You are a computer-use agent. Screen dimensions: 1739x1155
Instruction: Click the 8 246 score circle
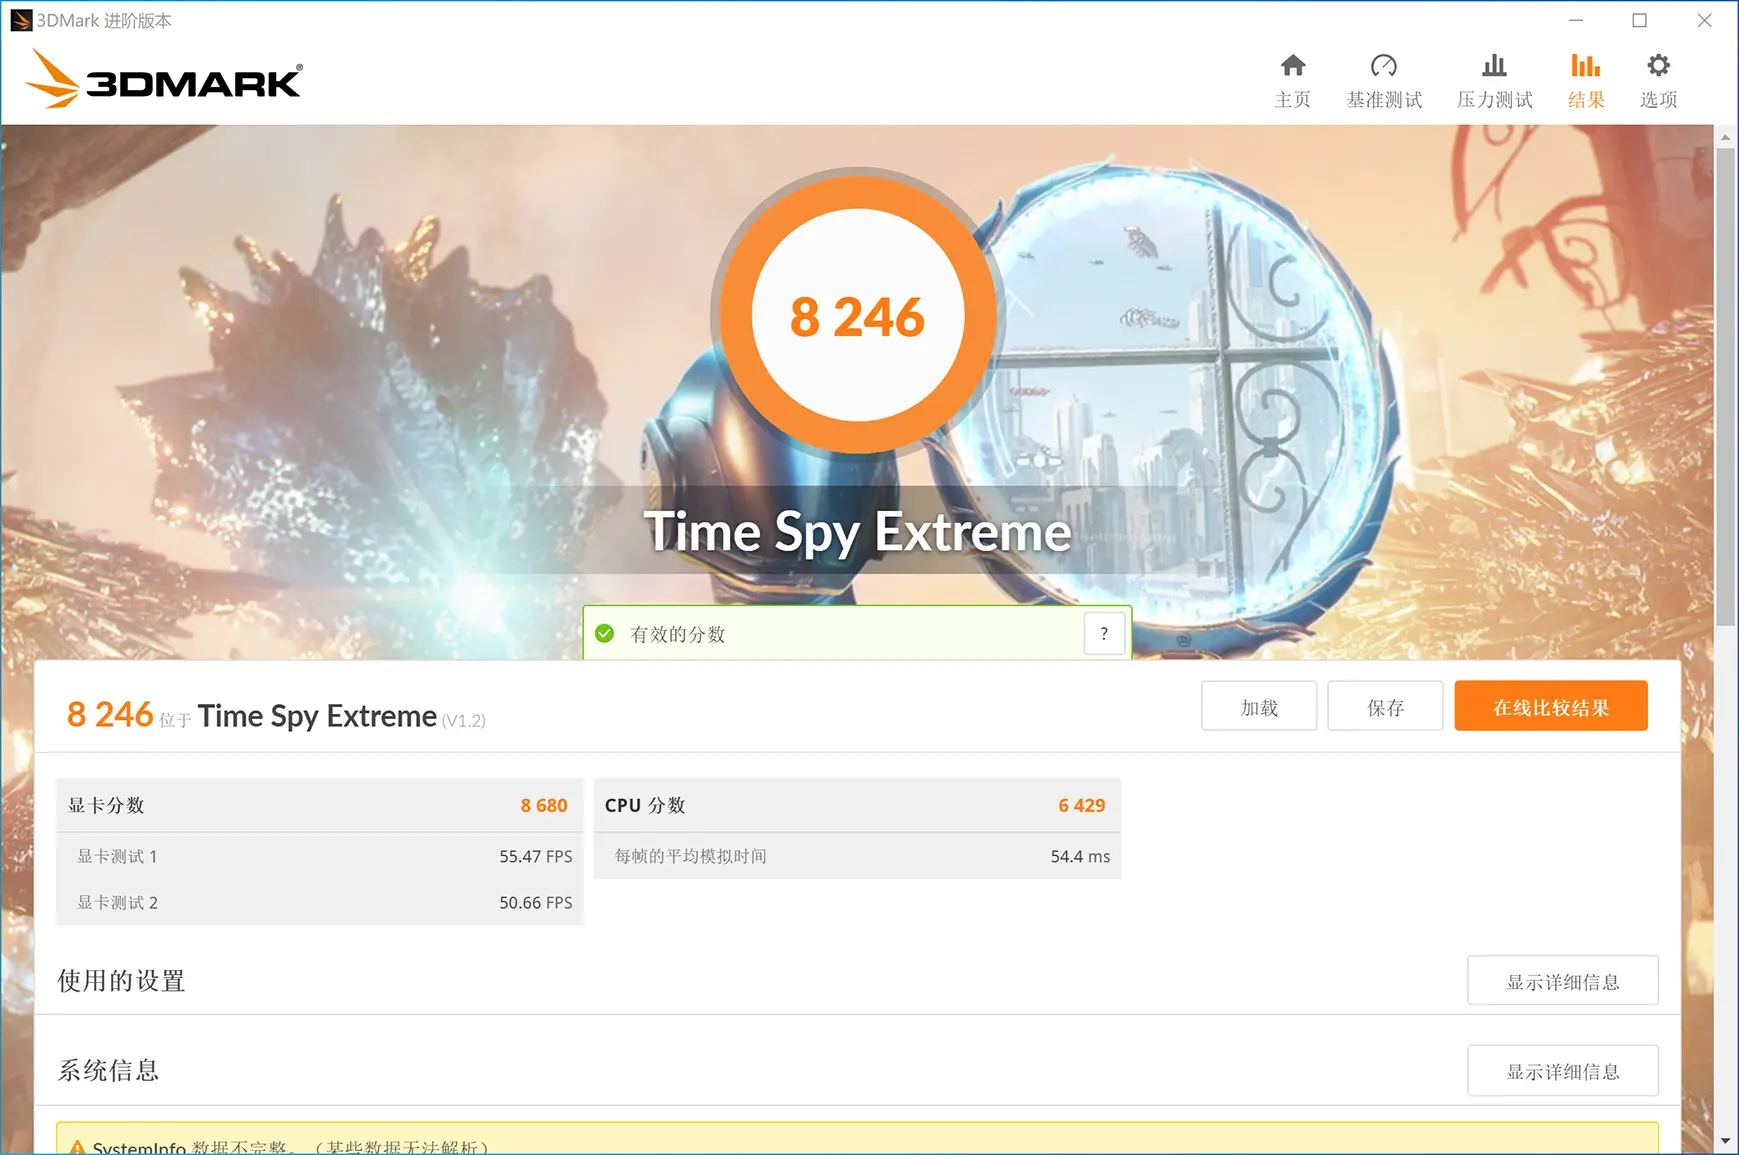pos(858,316)
